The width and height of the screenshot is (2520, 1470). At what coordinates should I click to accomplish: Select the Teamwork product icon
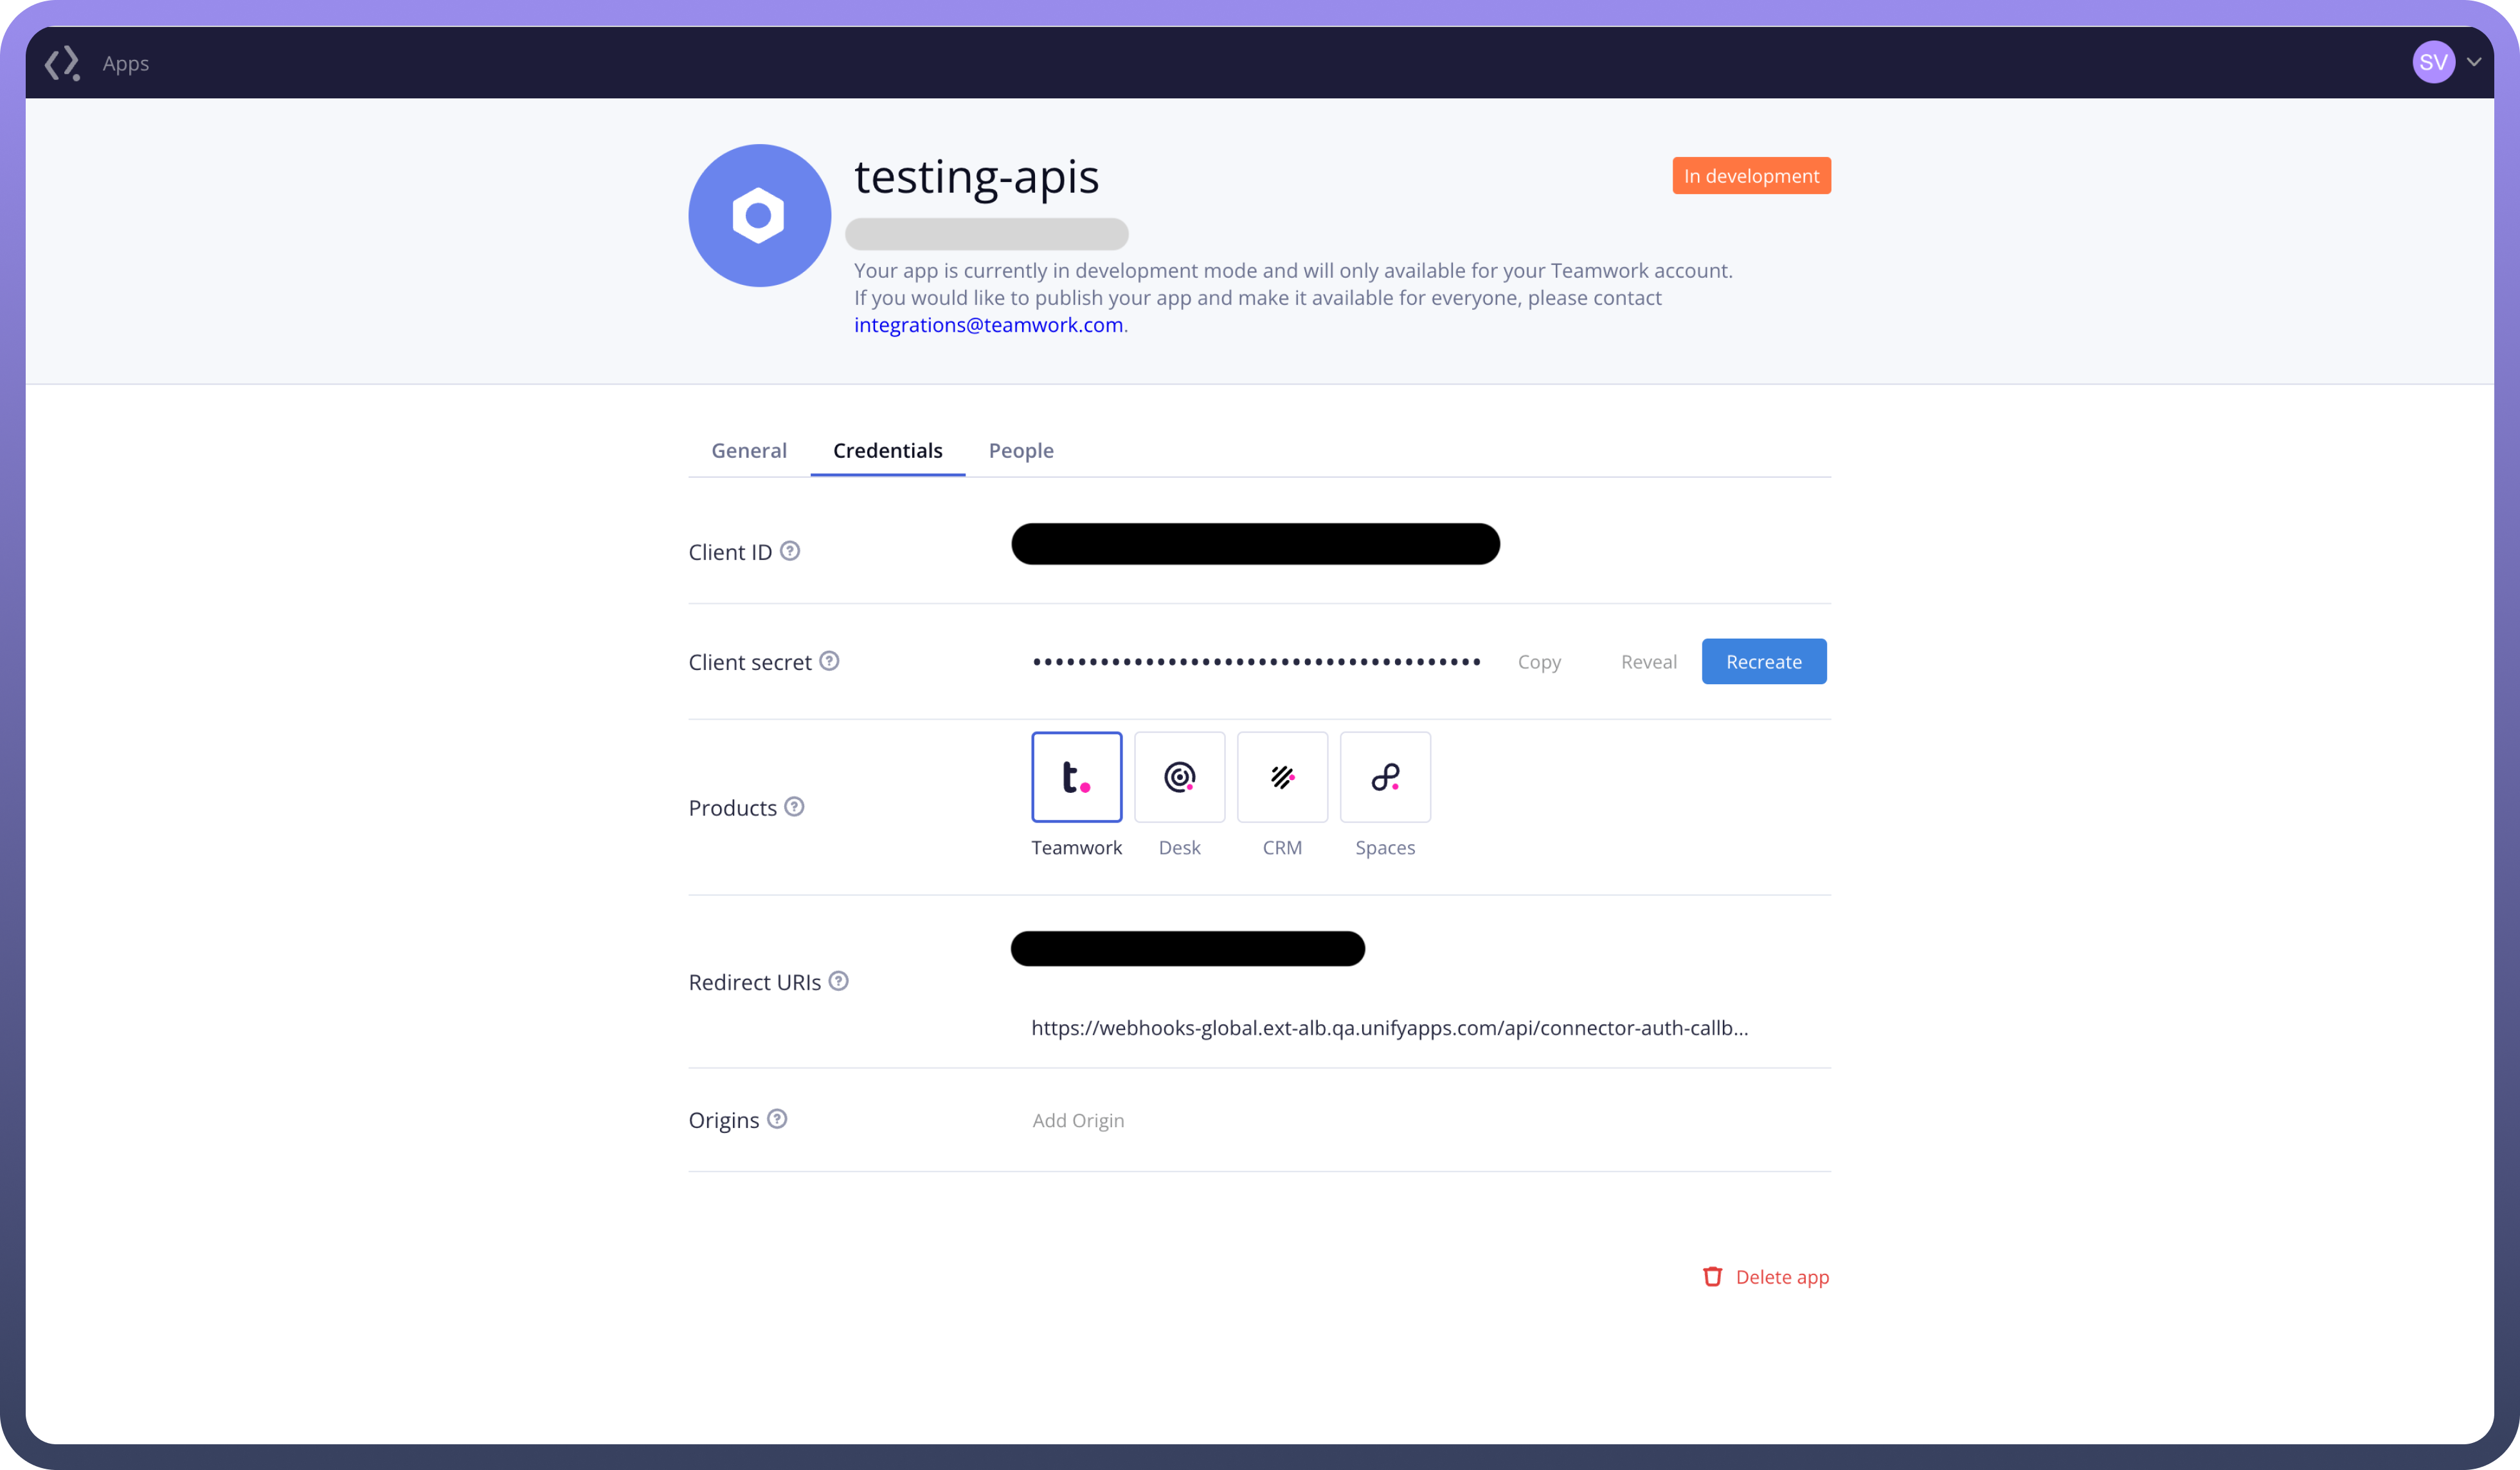(1076, 777)
